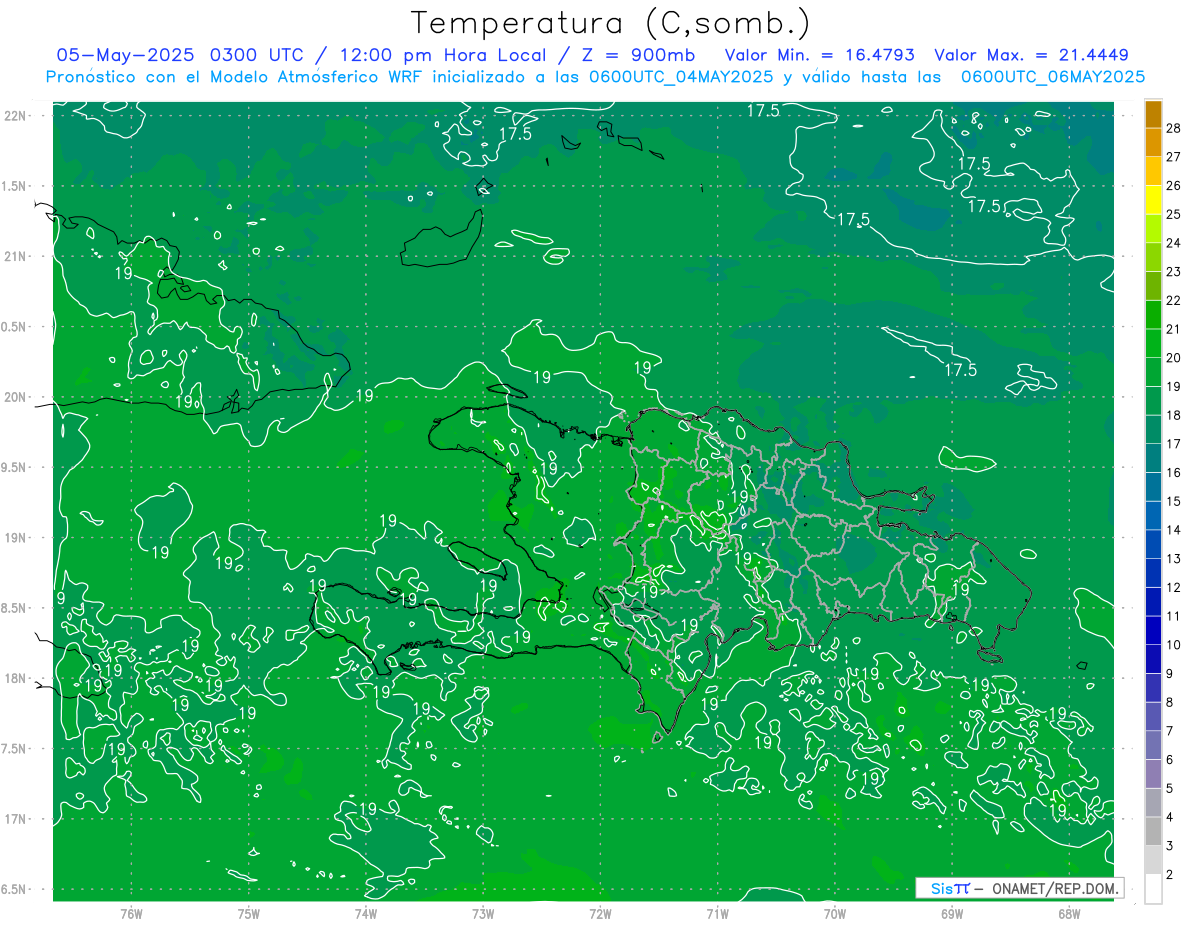Click the "68W" longitude axis label
Image resolution: width=1200 pixels, height=927 pixels.
[x=1069, y=914]
